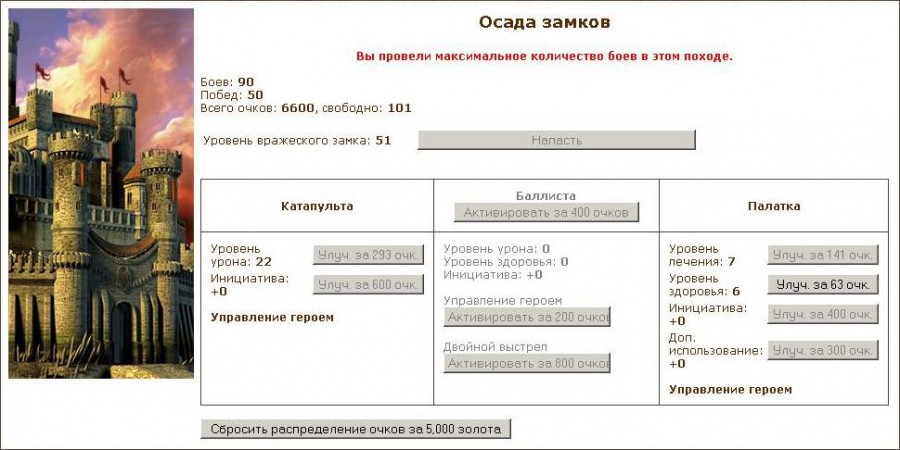The height and width of the screenshot is (450, 900).
Task: Click the castle siege artwork image
Action: [x=101, y=193]
